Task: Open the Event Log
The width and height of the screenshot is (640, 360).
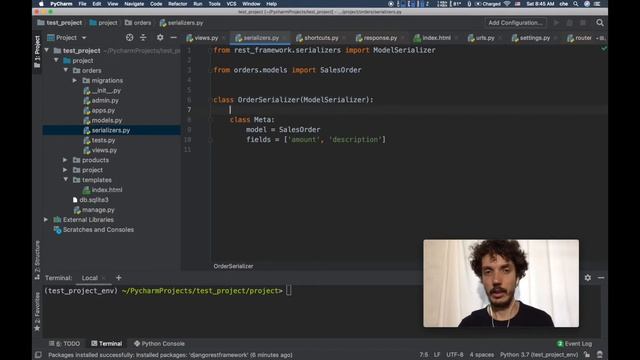Action: 575,344
